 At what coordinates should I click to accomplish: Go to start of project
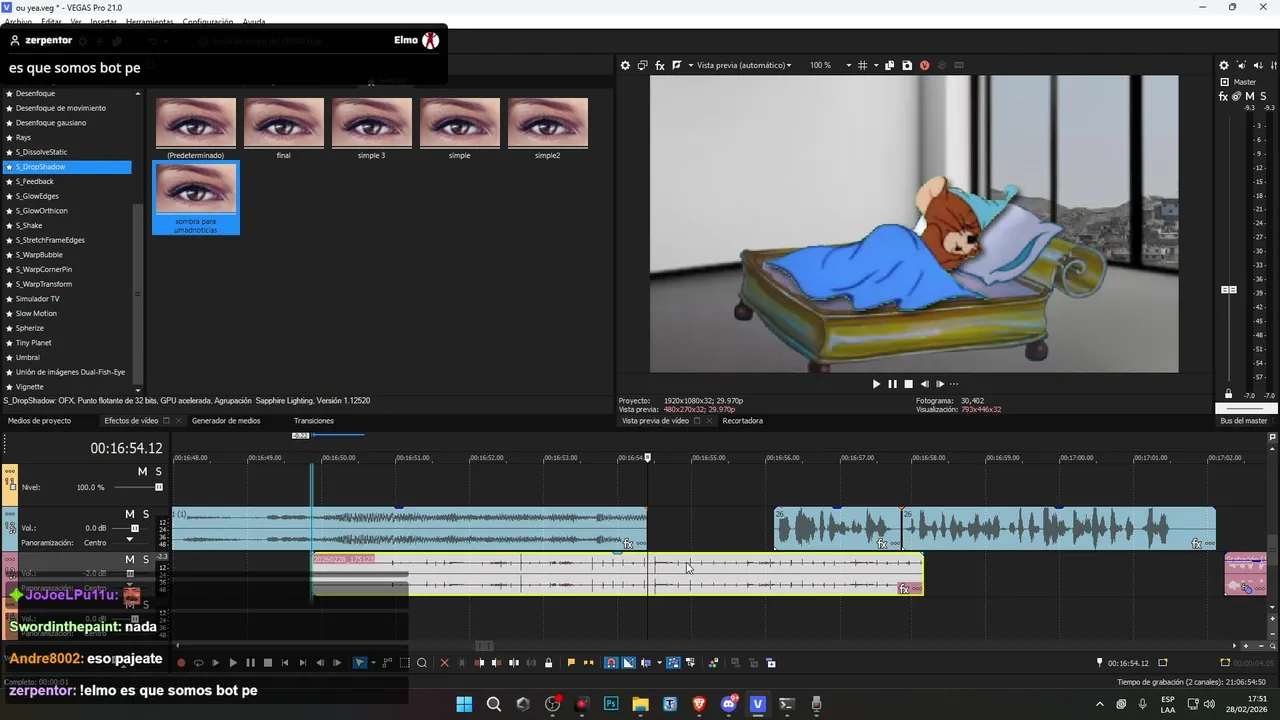point(285,663)
